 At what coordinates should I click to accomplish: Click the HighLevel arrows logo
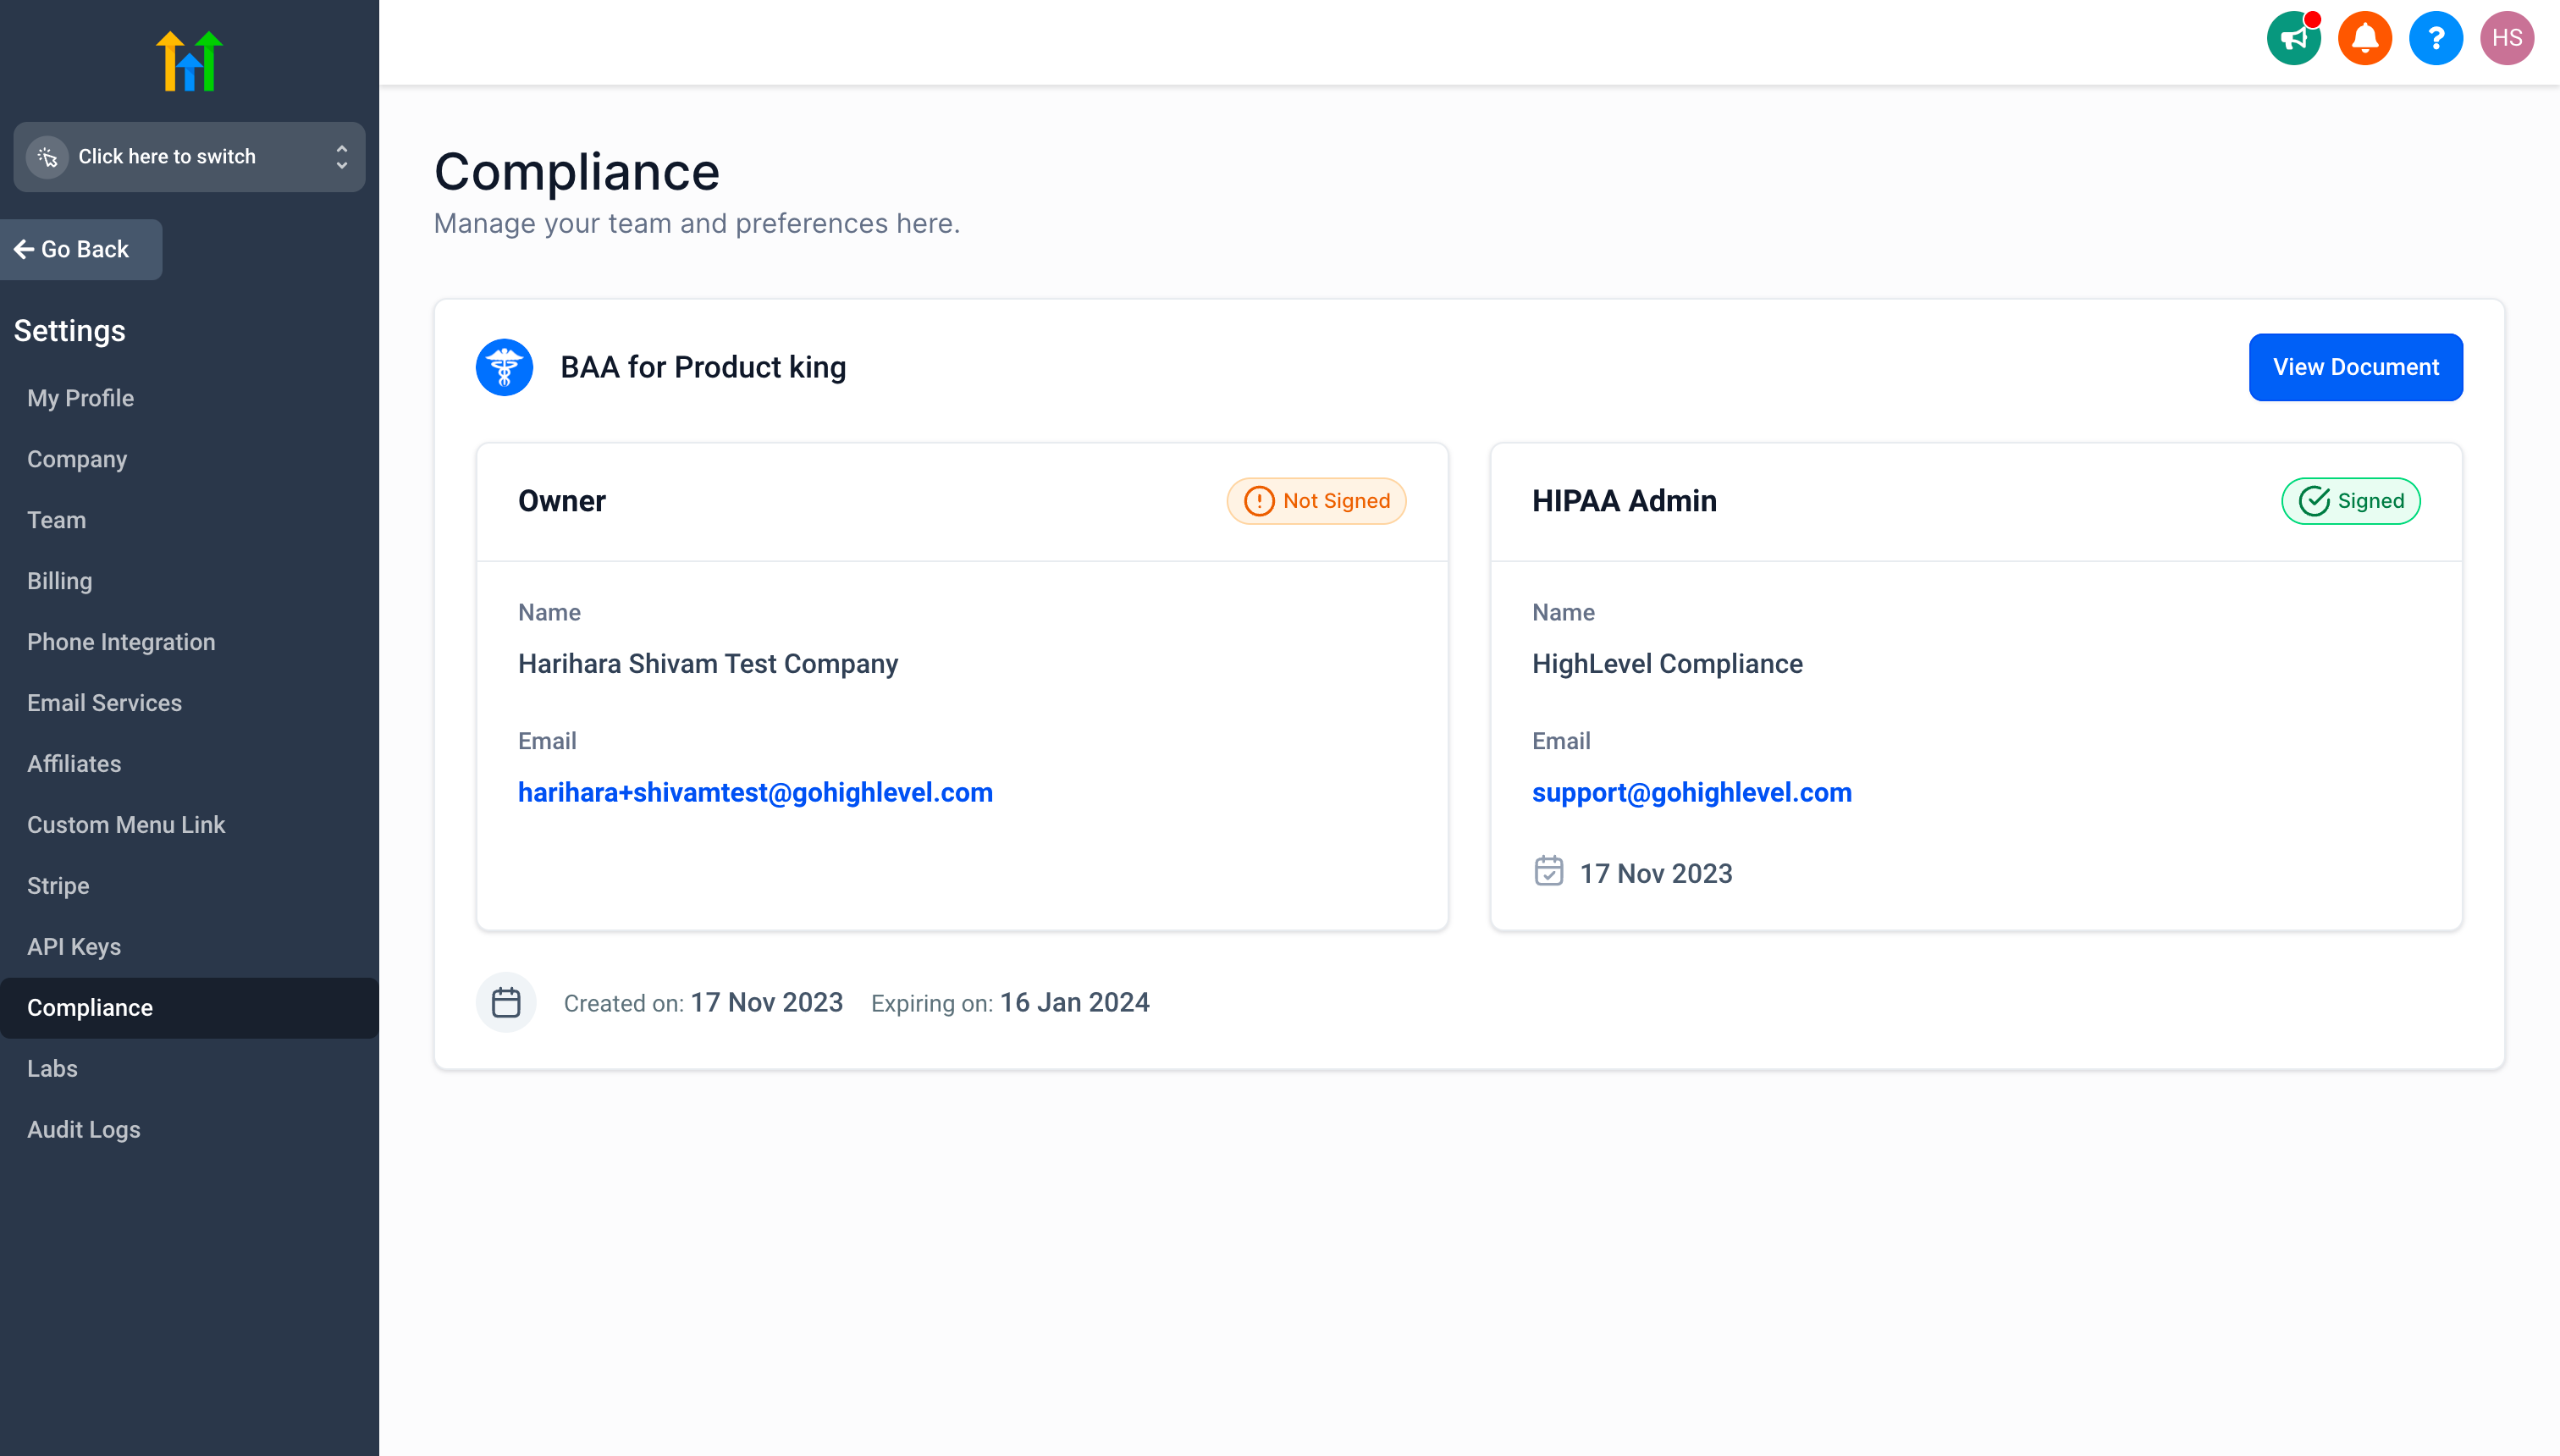(189, 61)
